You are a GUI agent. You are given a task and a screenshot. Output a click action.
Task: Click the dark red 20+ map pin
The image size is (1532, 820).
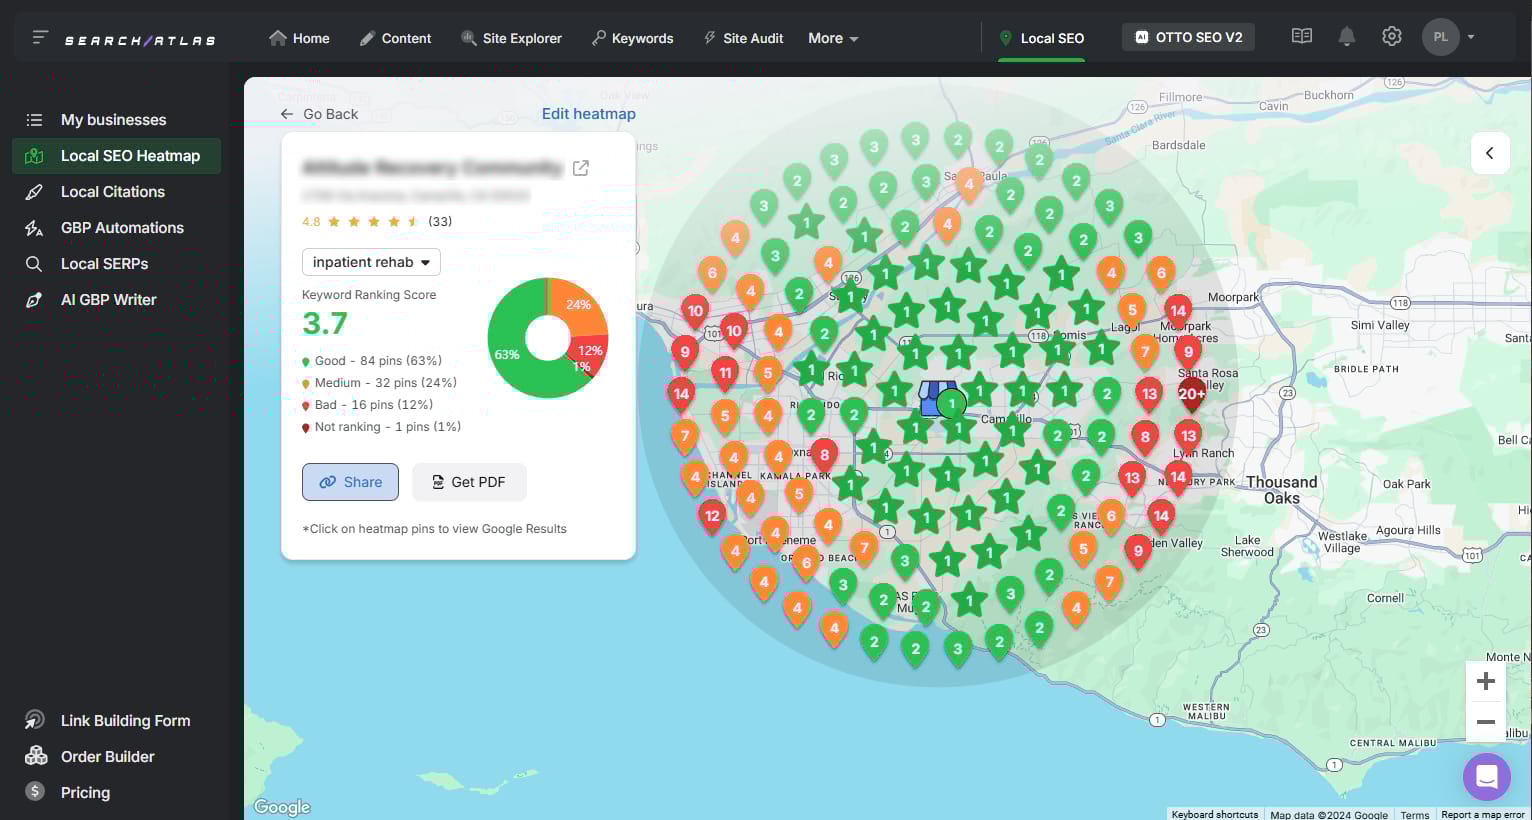pos(1191,393)
